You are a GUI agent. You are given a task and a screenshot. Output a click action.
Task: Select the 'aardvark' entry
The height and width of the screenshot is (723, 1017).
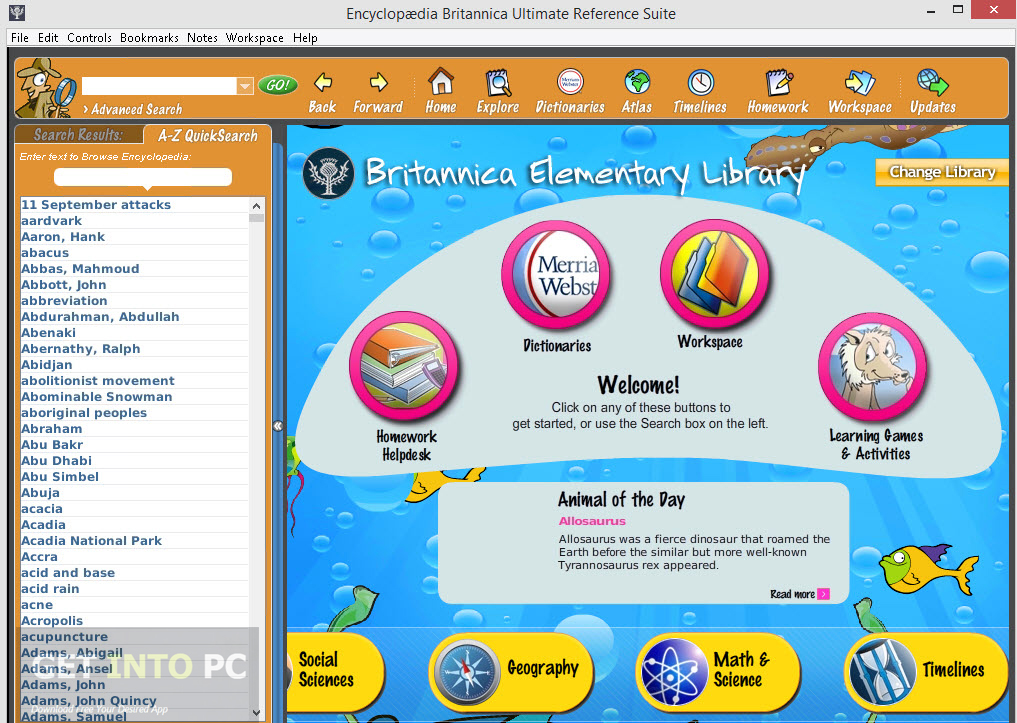tap(134, 220)
